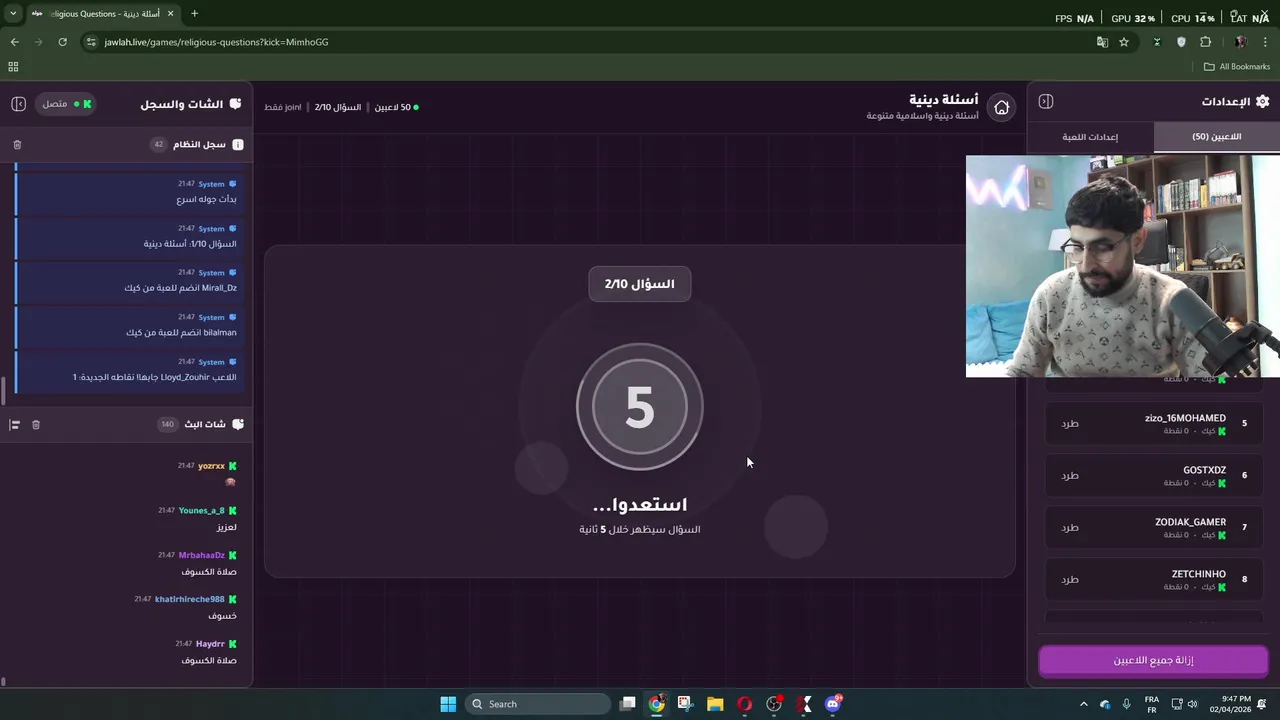Click chat username Younes_a_8
This screenshot has width=1280, height=720.
(201, 511)
